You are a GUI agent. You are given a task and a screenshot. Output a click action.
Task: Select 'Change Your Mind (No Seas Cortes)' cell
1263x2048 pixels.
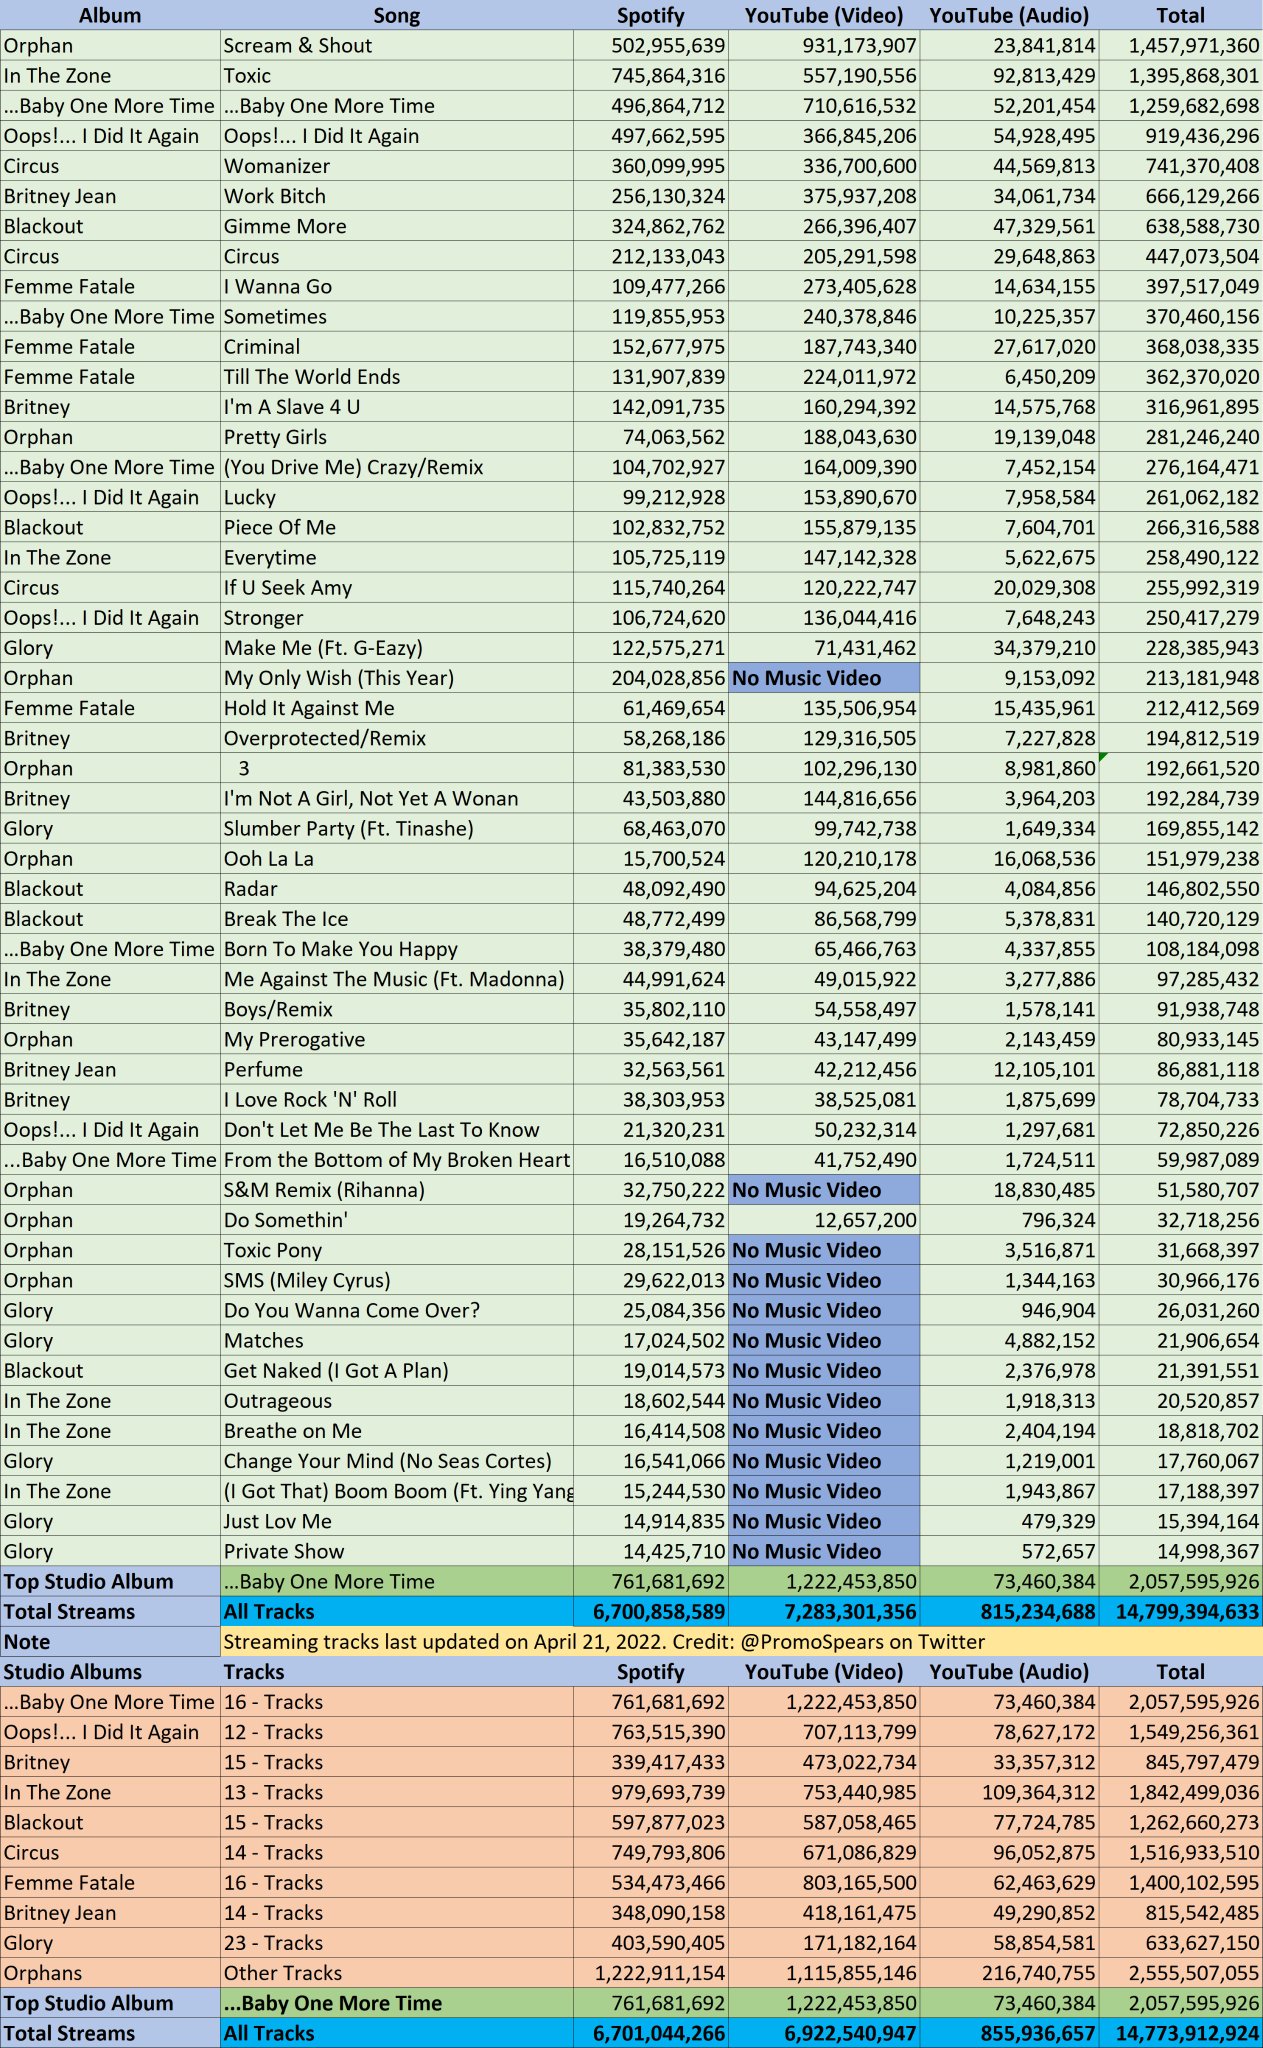pos(397,1461)
